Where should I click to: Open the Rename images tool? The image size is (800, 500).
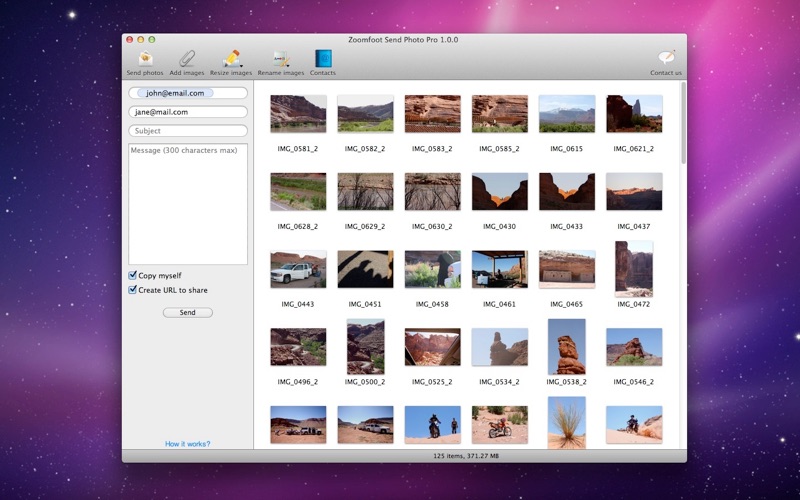[x=280, y=59]
